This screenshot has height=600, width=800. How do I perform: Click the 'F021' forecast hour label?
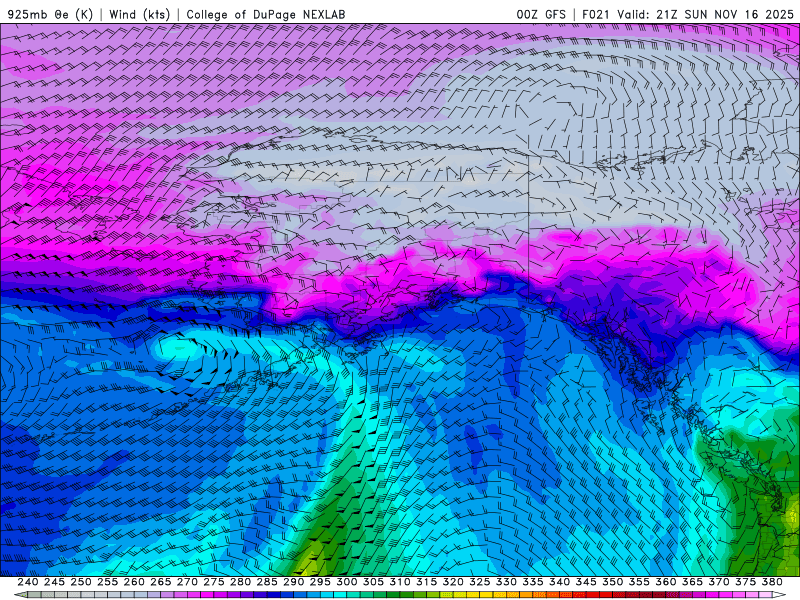tap(596, 14)
